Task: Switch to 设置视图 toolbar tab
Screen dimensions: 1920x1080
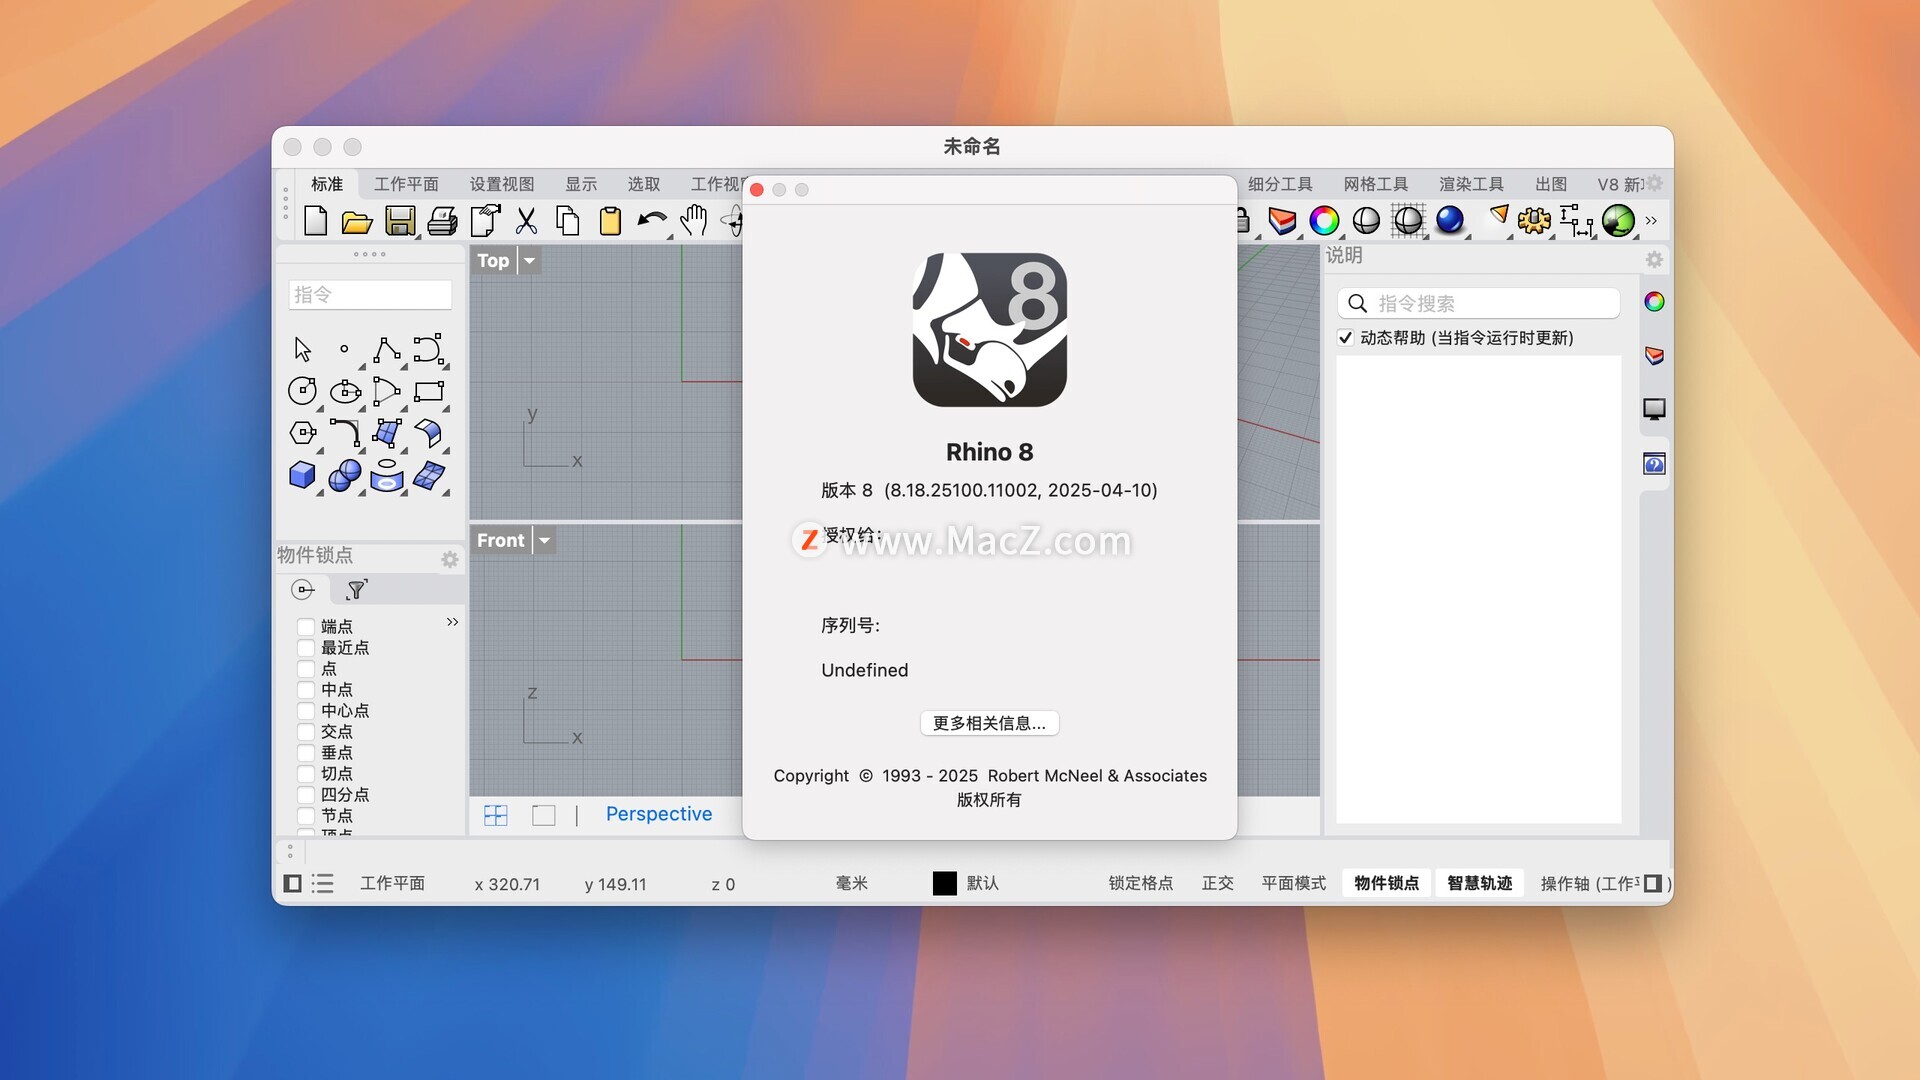Action: coord(502,184)
